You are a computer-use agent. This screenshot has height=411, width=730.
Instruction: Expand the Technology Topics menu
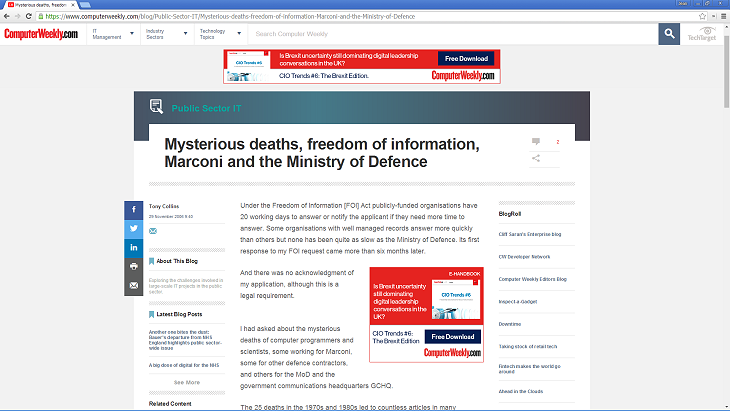pyautogui.click(x=221, y=34)
